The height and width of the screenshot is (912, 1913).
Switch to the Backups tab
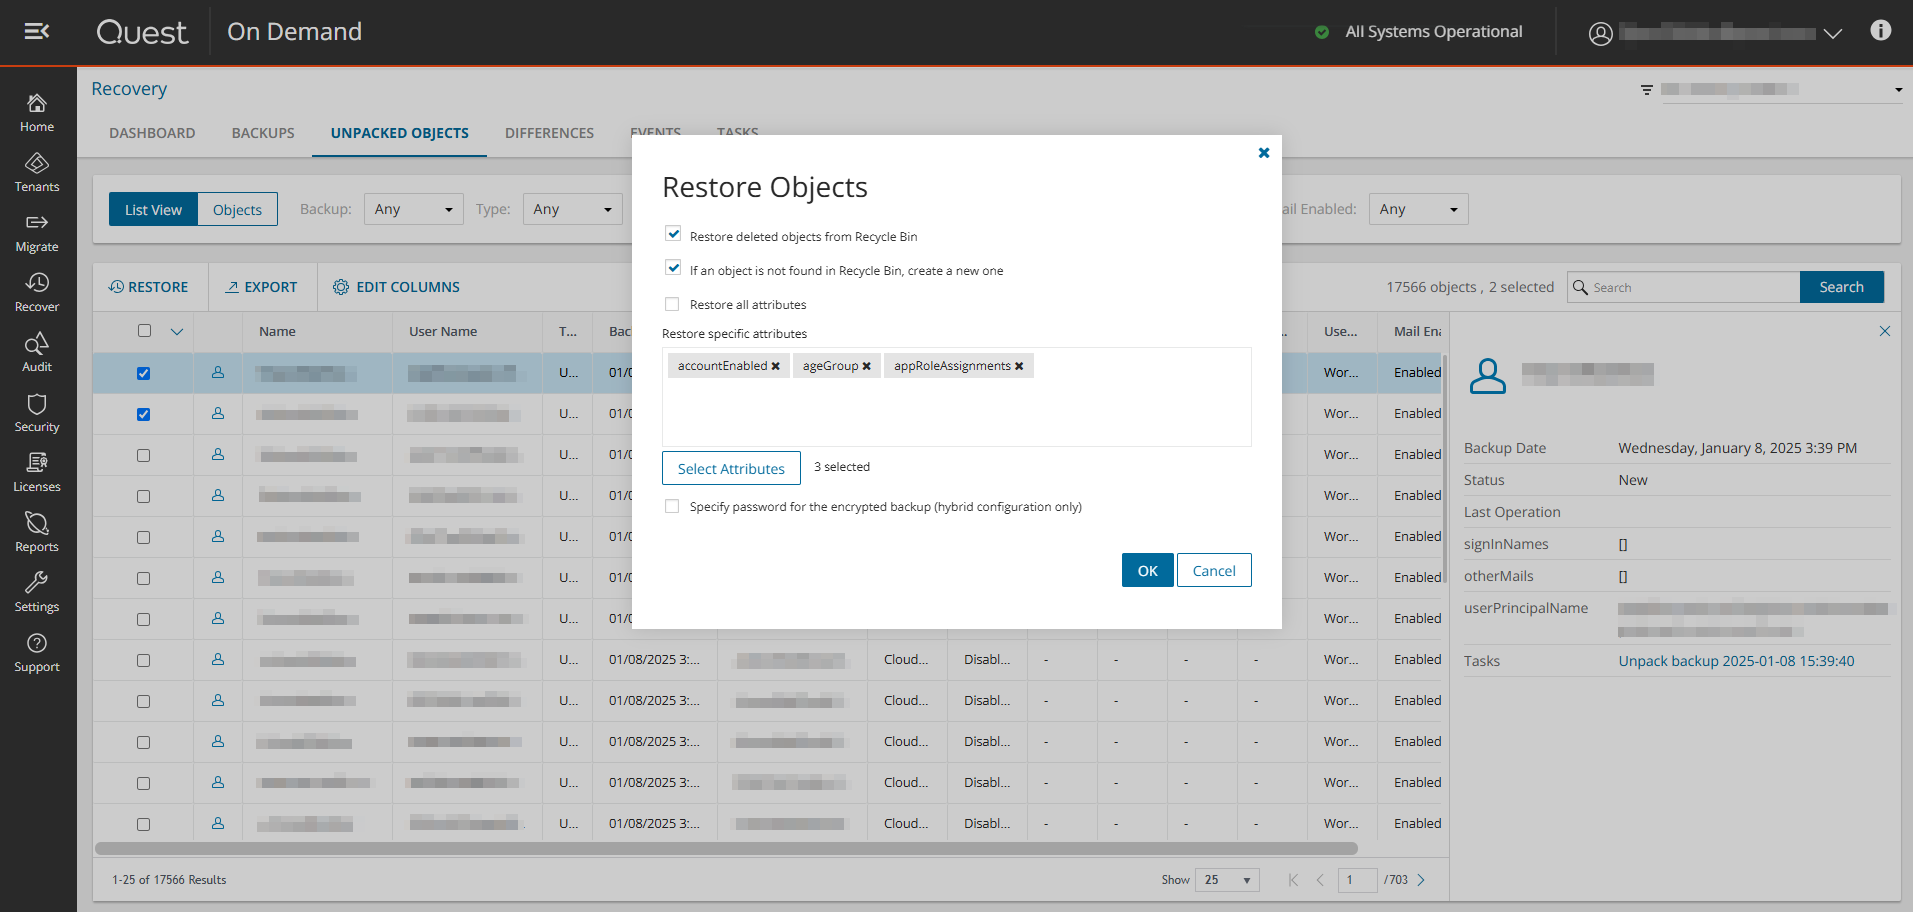263,133
